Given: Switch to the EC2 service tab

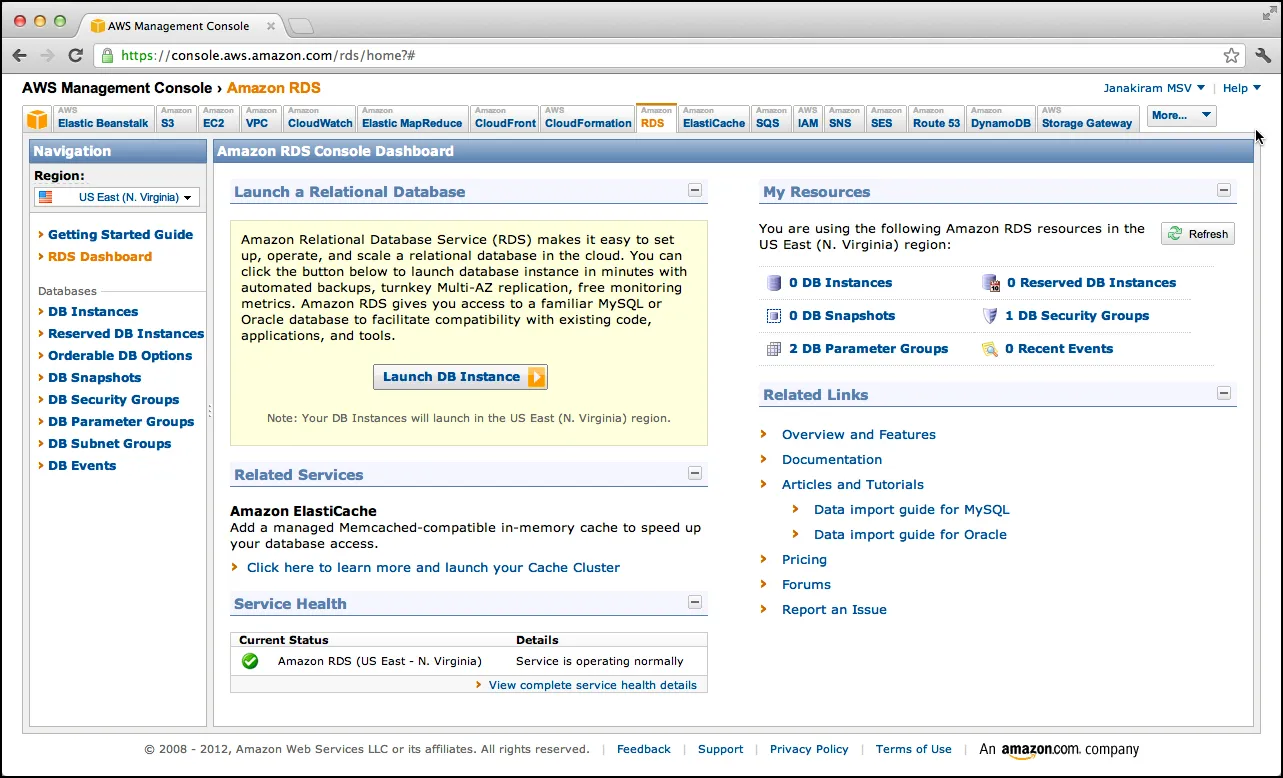Looking at the screenshot, I should [218, 119].
